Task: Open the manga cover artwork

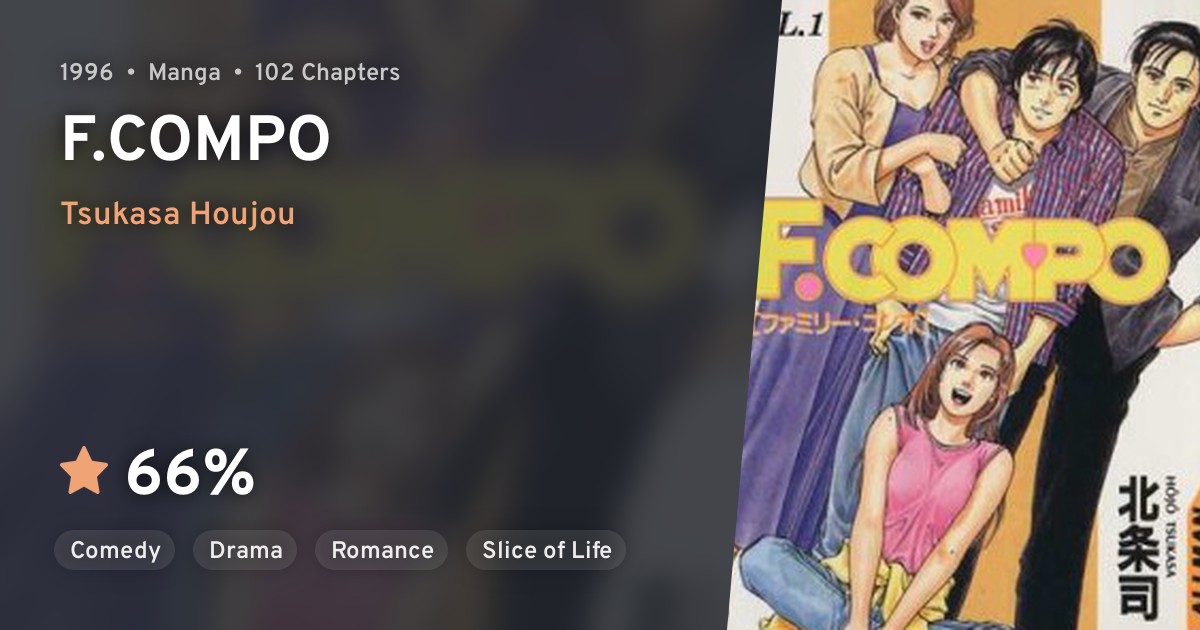Action: [x=963, y=315]
